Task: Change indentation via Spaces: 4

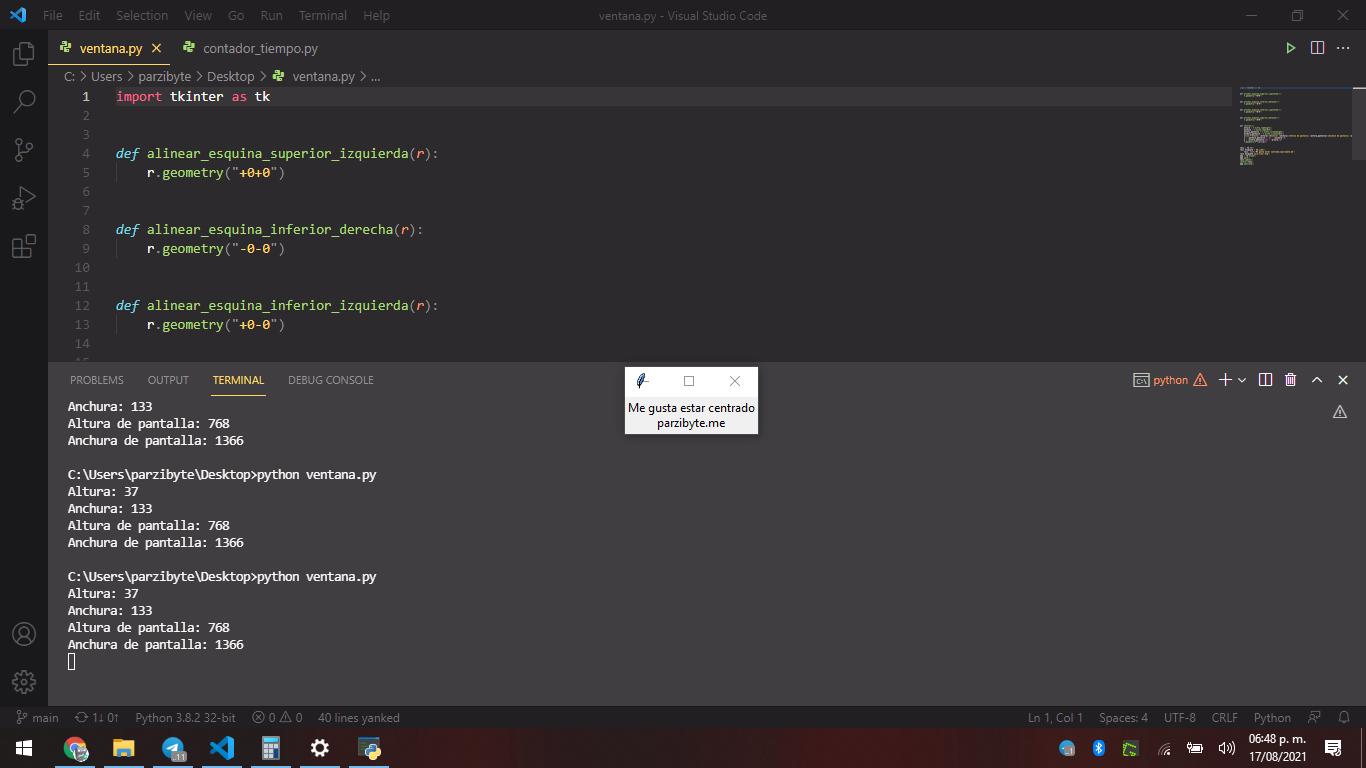Action: (x=1123, y=717)
